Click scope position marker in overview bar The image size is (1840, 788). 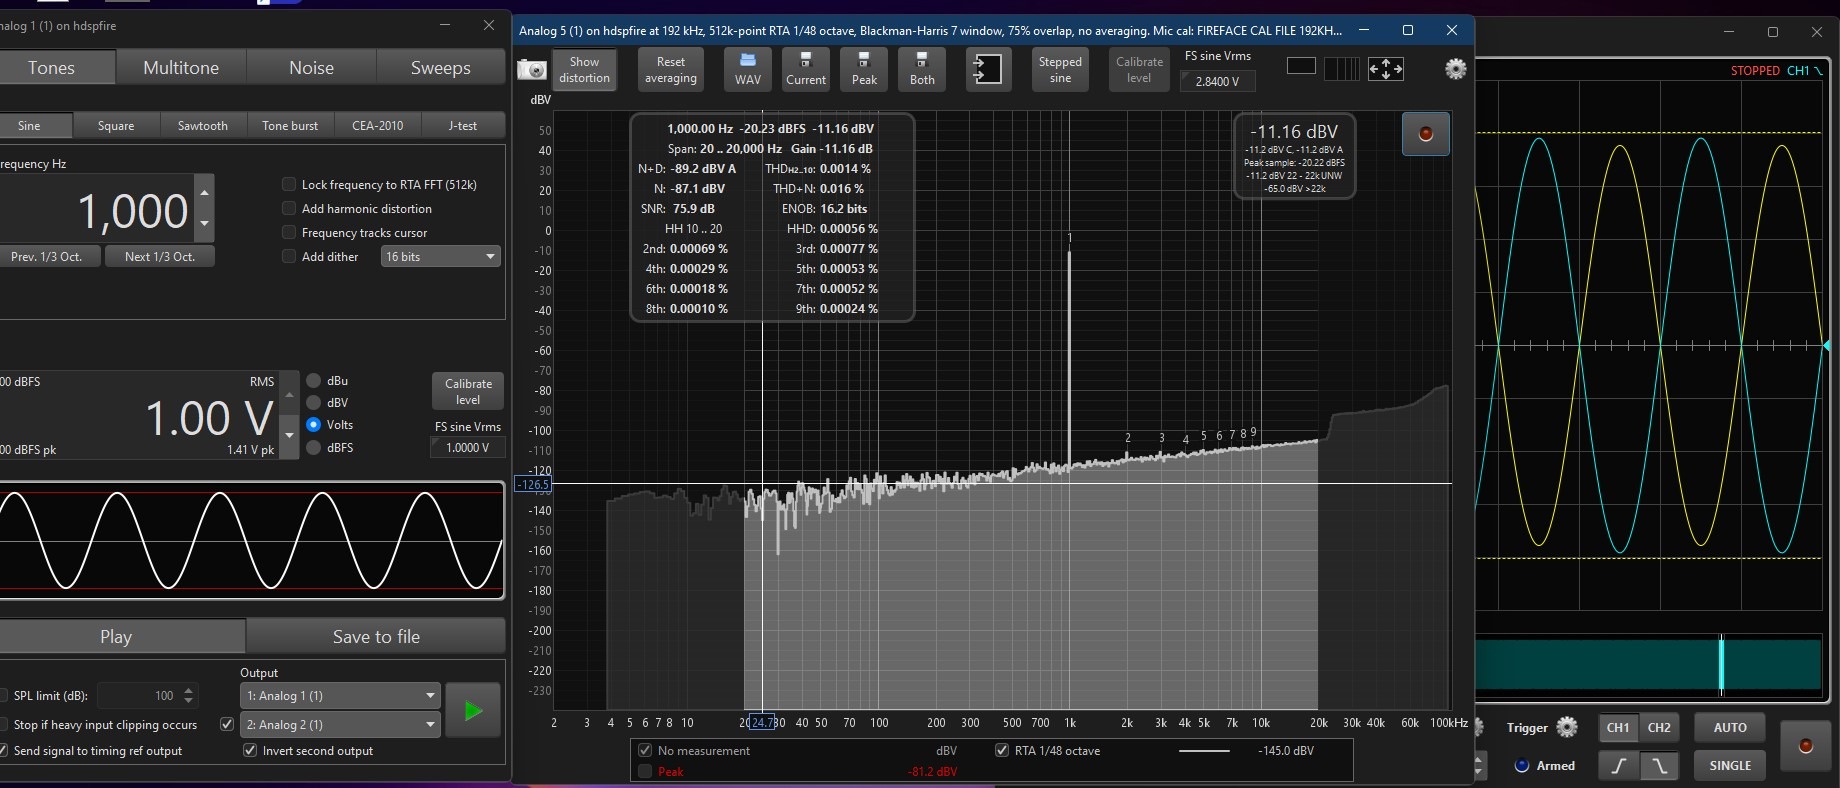[x=1721, y=665]
